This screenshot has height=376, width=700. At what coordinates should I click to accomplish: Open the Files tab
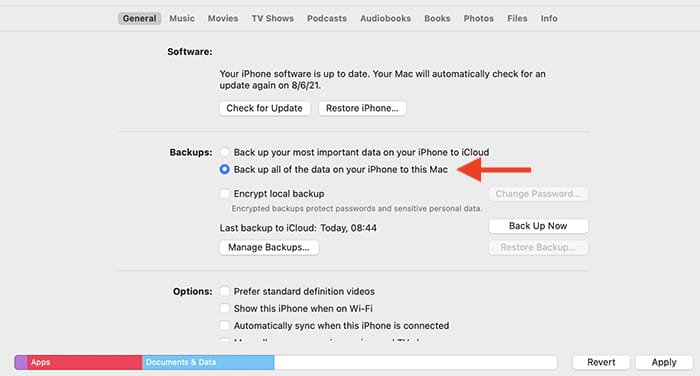click(517, 18)
